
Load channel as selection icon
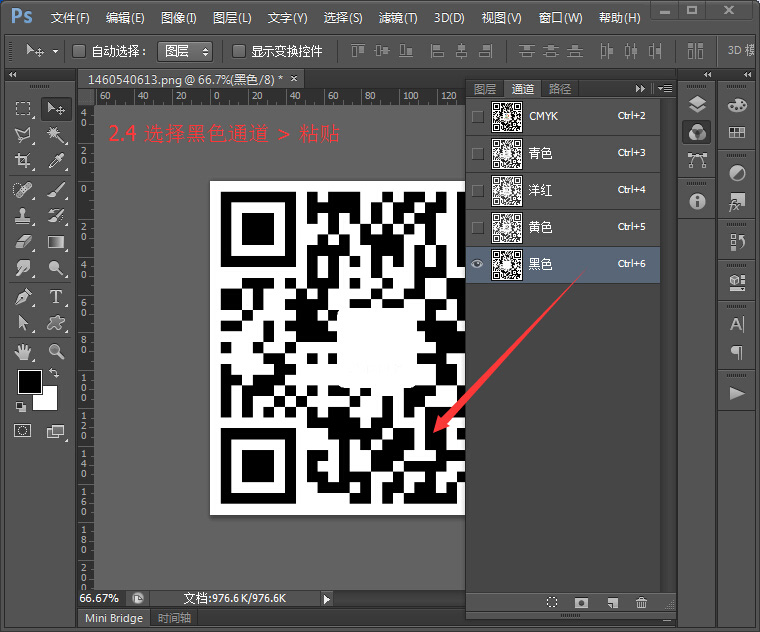point(552,603)
